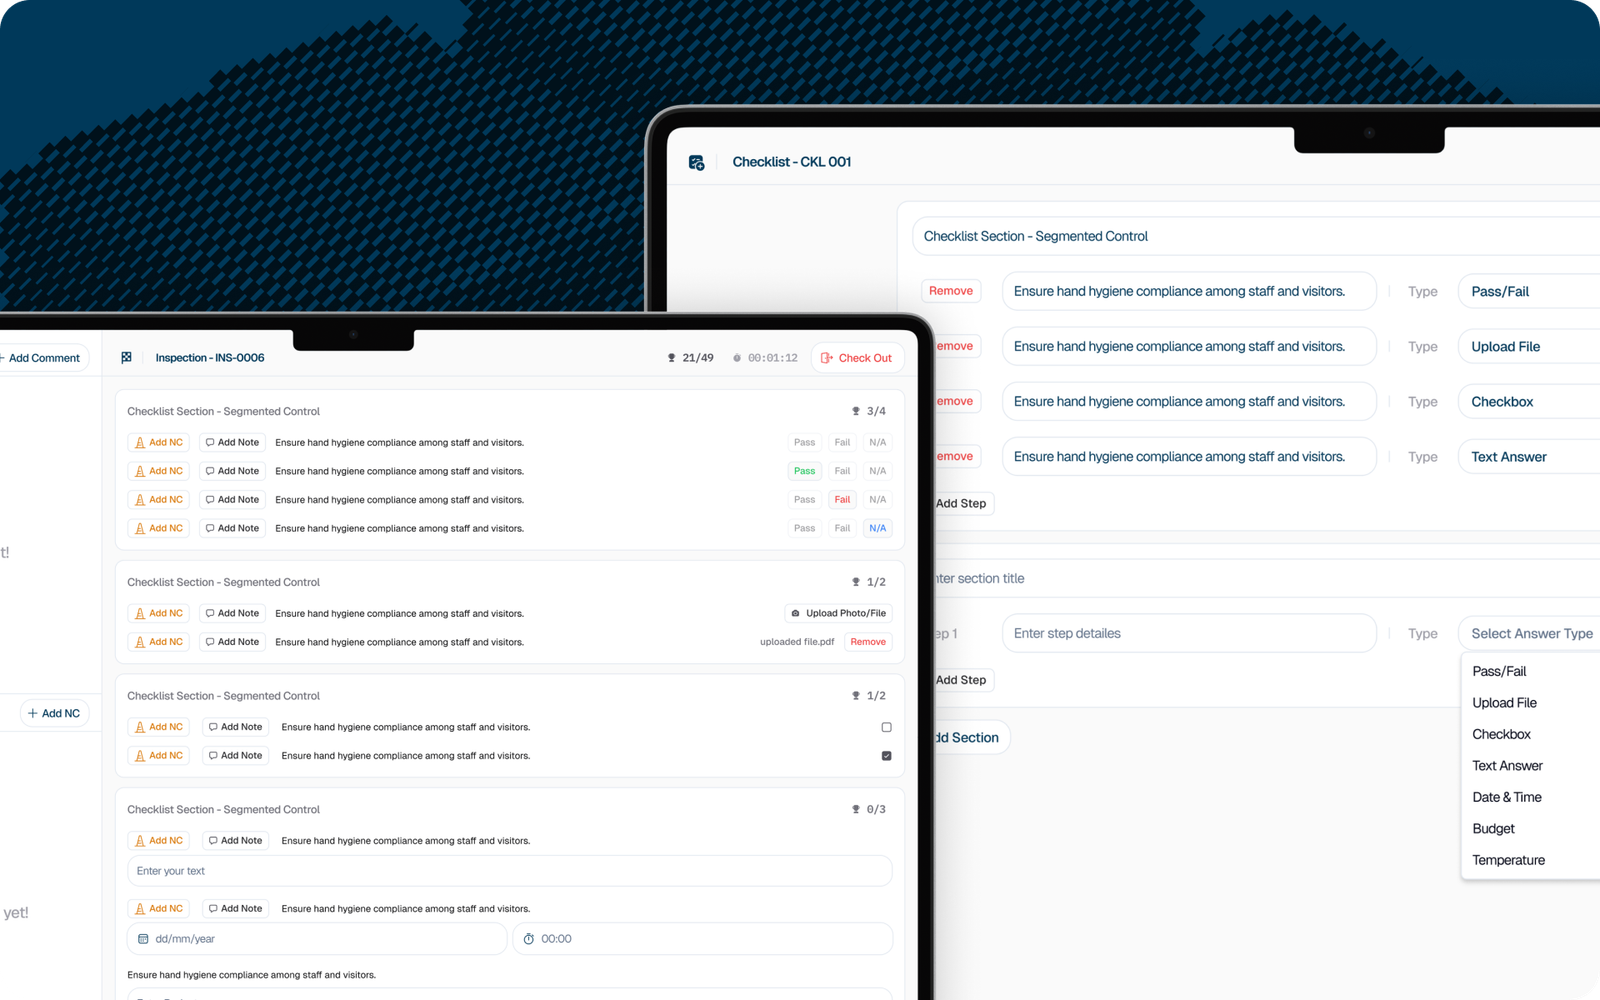
Task: Select N/A on the fourth checklist step
Action: point(877,528)
